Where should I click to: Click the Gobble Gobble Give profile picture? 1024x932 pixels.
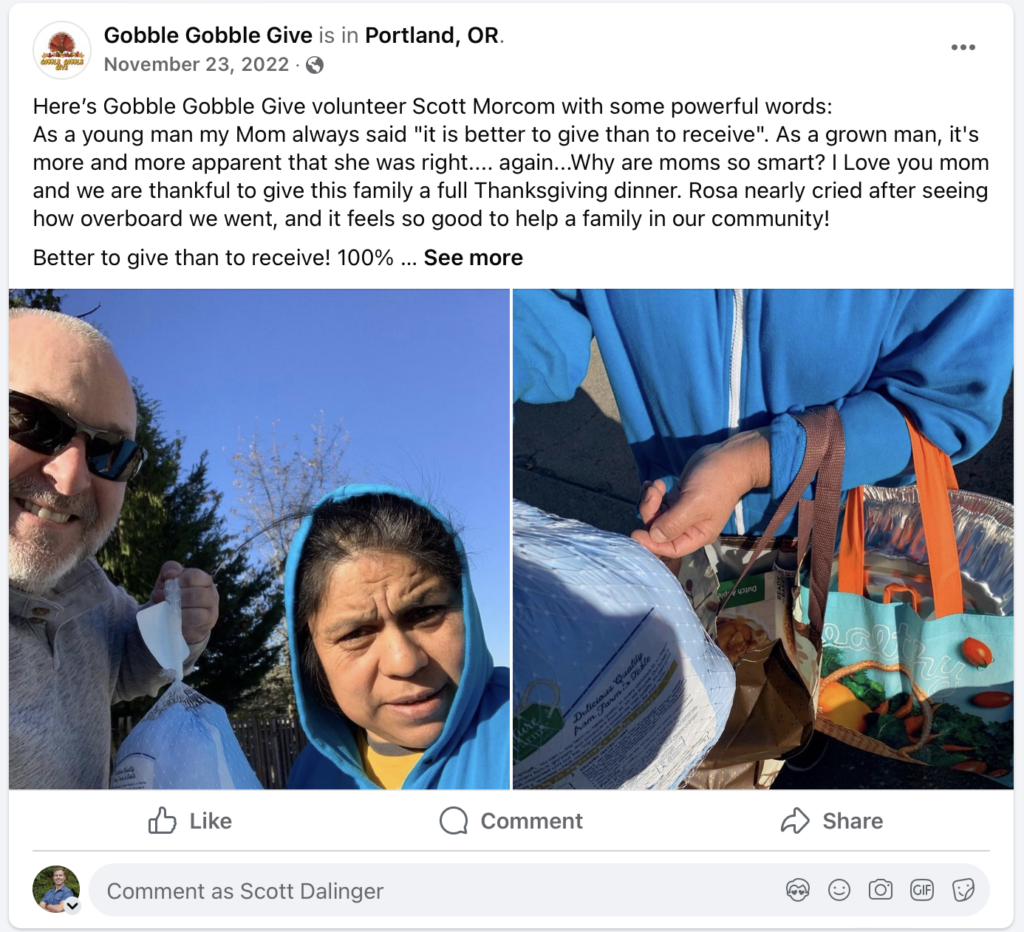(x=62, y=50)
